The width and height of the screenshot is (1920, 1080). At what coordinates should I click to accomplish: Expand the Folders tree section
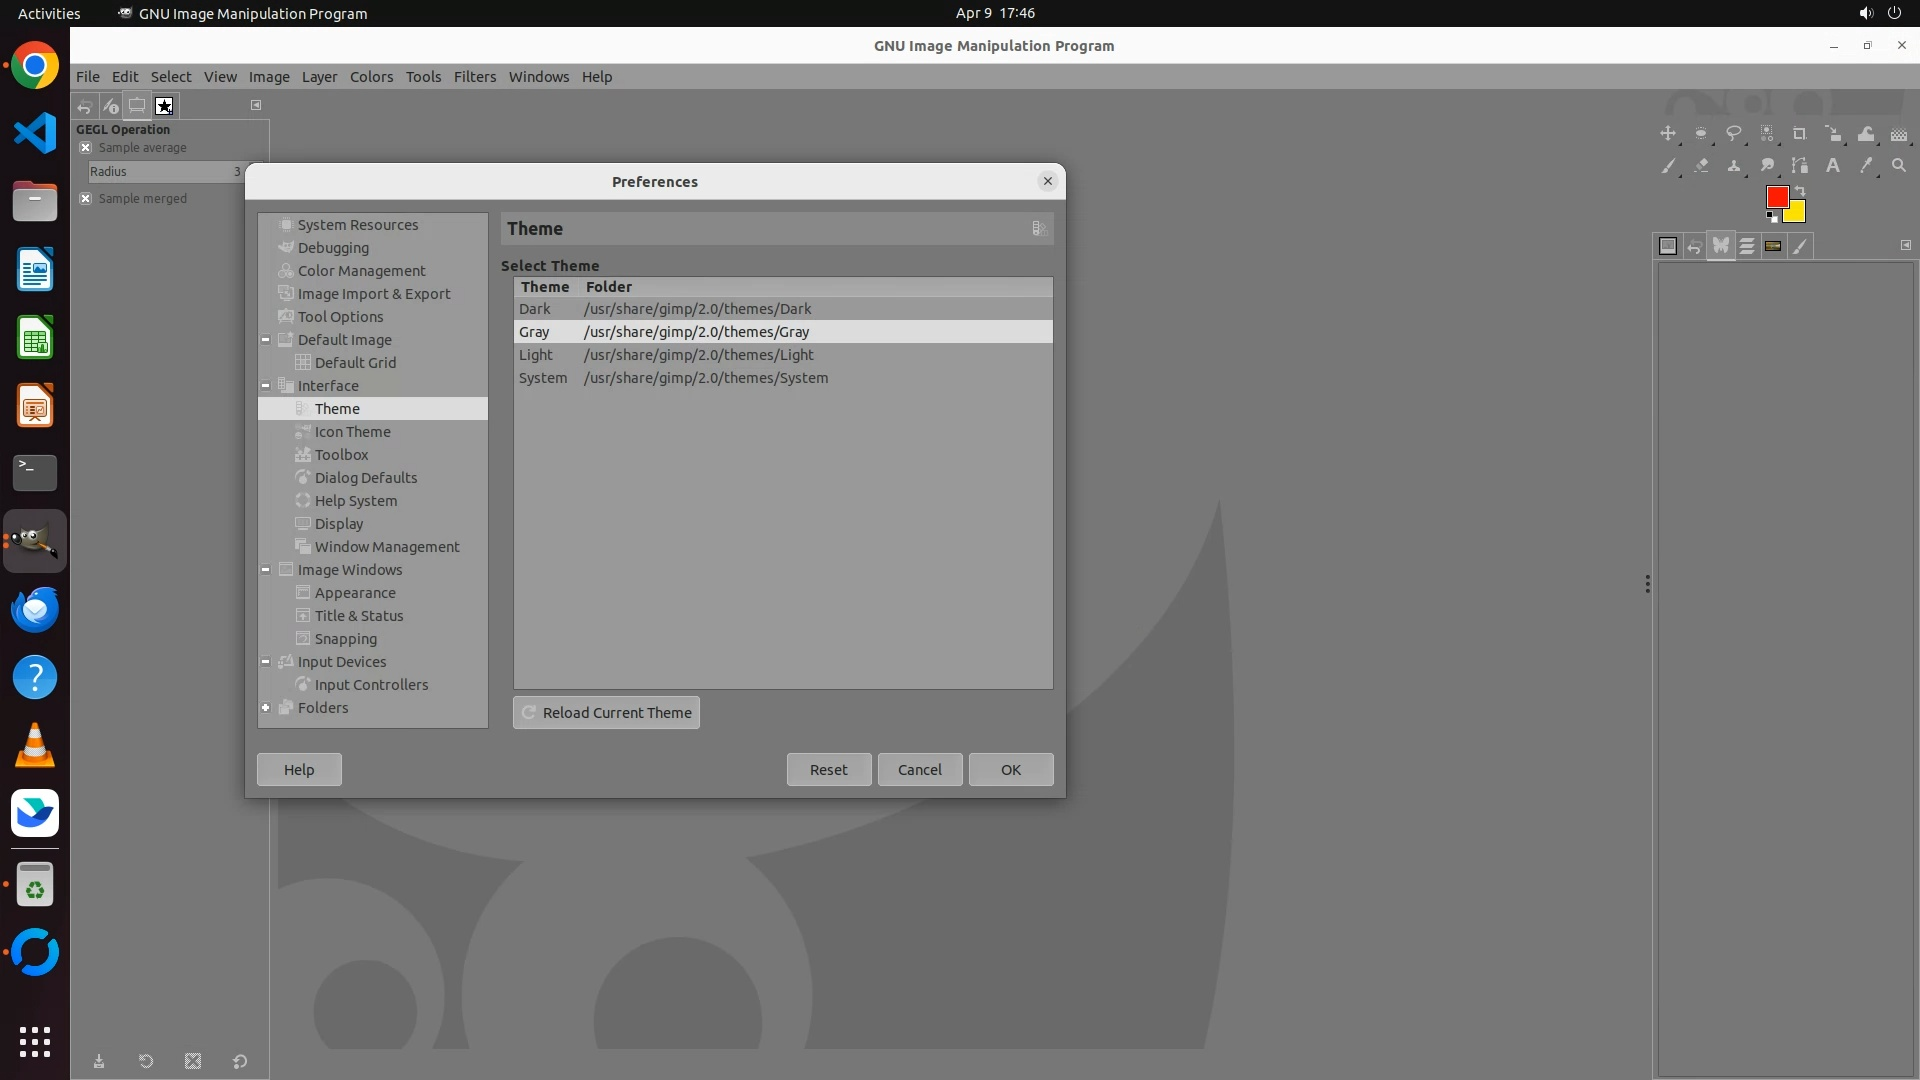[266, 708]
